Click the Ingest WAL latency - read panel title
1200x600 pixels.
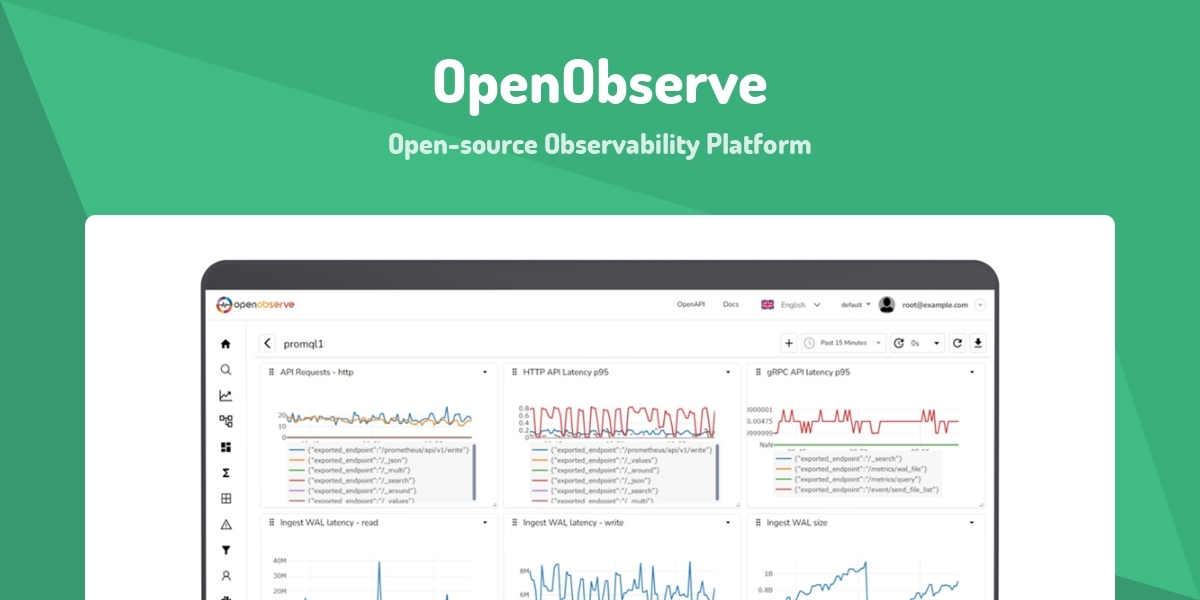pyautogui.click(x=329, y=522)
